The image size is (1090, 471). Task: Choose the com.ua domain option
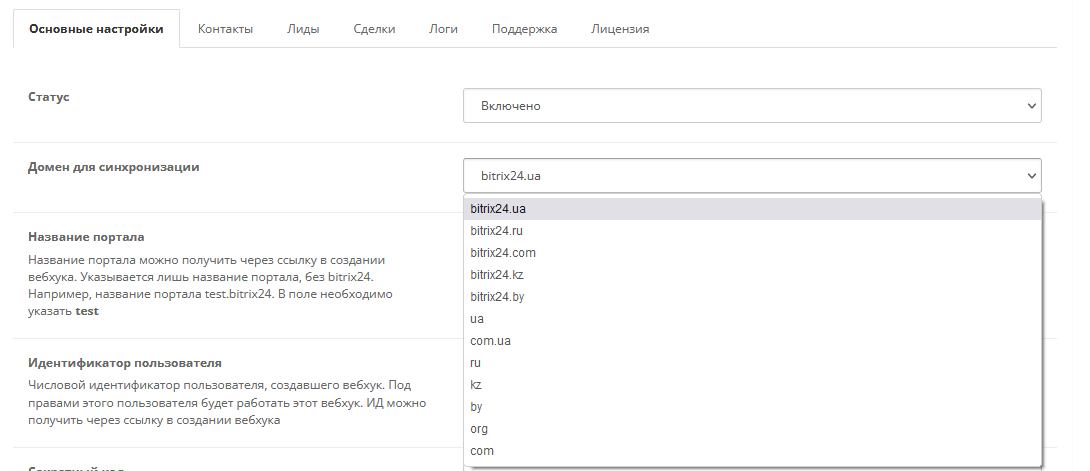click(x=752, y=341)
